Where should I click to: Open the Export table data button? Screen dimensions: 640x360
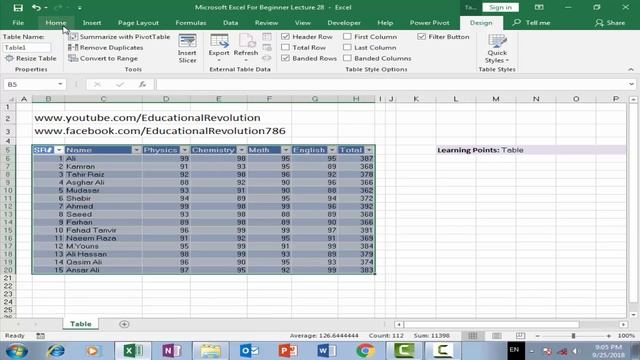coord(219,48)
